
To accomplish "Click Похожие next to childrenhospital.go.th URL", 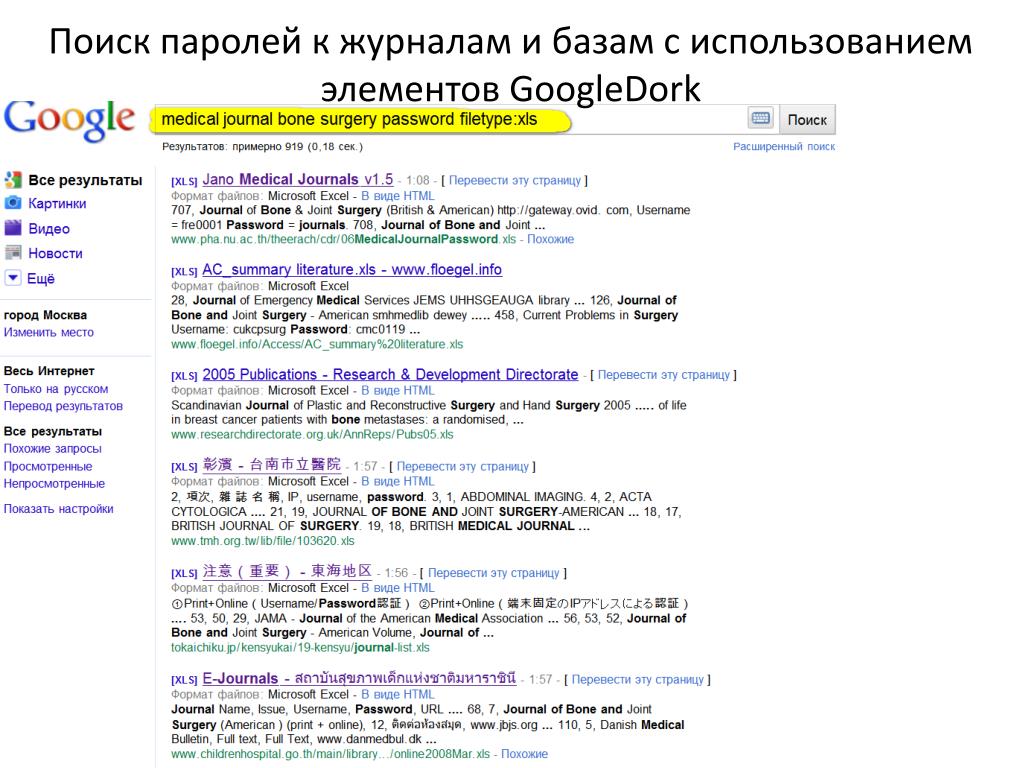I will 524,754.
